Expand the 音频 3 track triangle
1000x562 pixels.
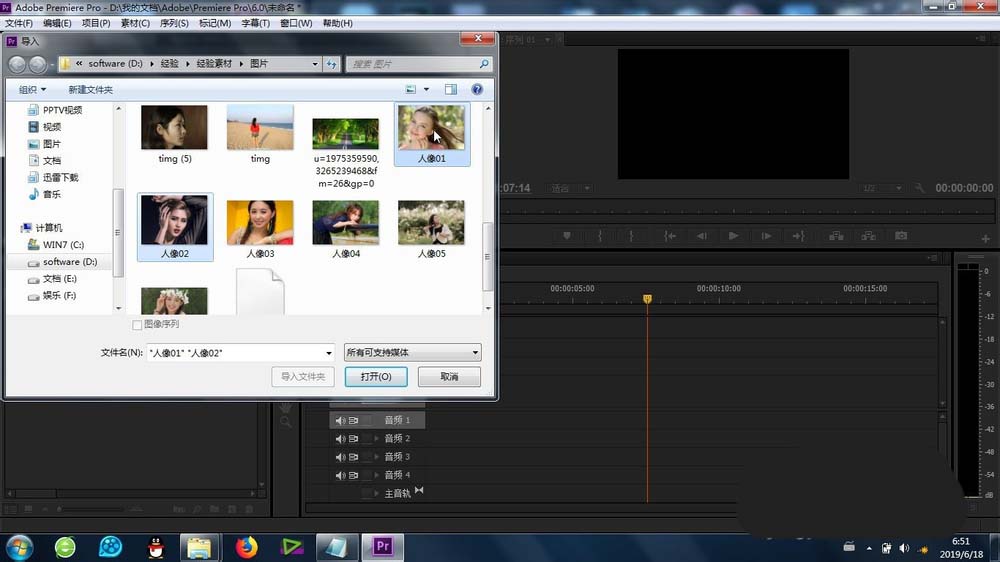pyautogui.click(x=377, y=457)
